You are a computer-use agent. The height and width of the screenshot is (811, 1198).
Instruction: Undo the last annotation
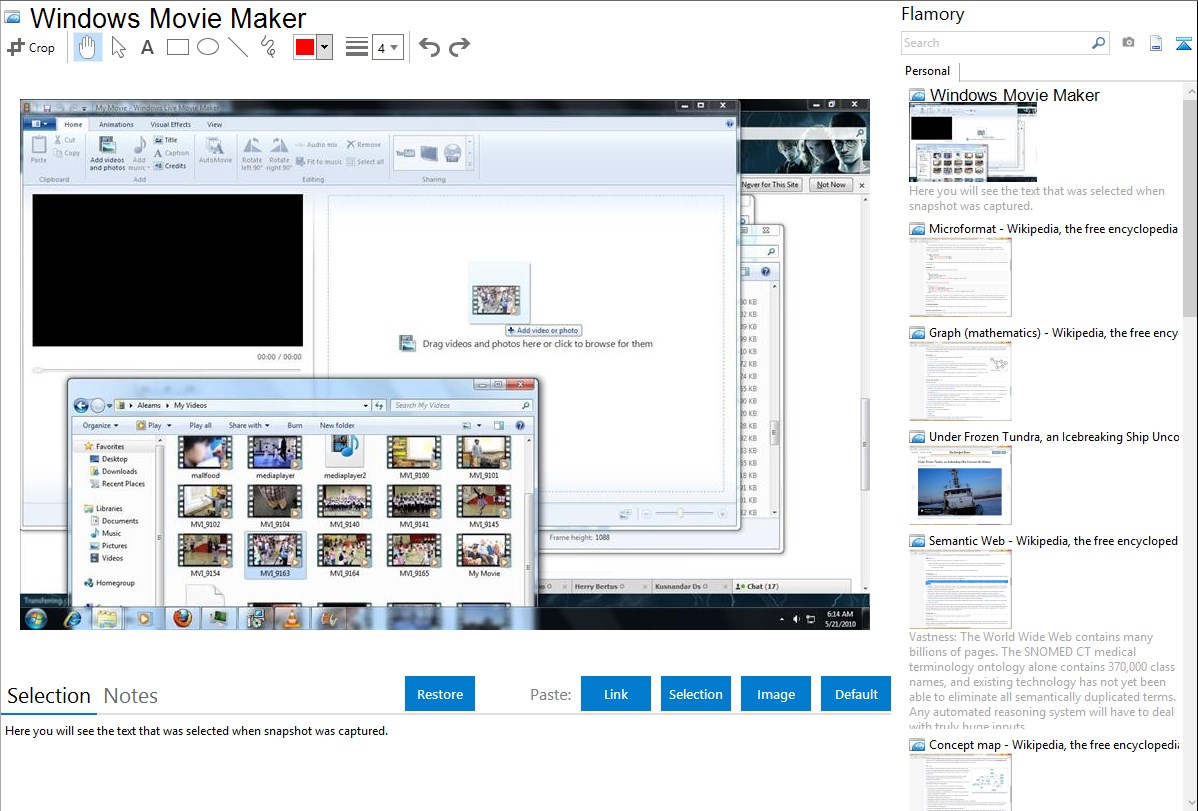[x=429, y=47]
